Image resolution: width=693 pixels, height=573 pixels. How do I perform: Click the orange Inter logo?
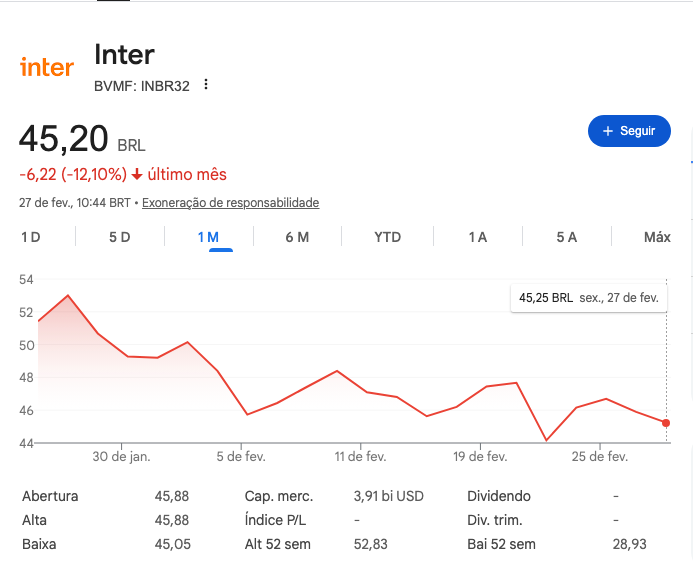pyautogui.click(x=47, y=67)
